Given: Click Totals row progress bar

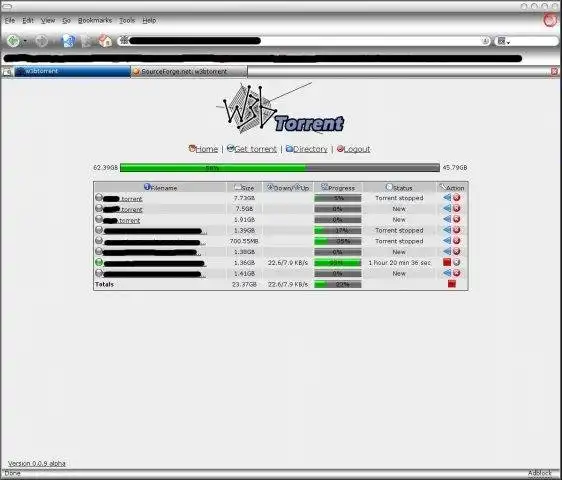Looking at the screenshot, I should [x=338, y=284].
